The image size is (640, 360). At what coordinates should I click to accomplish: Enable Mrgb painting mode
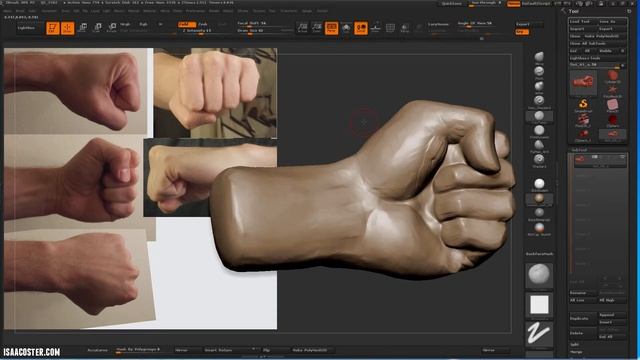(x=125, y=24)
